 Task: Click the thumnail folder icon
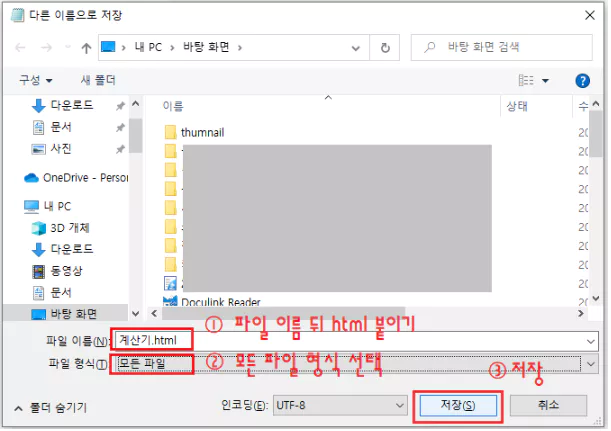[x=170, y=132]
